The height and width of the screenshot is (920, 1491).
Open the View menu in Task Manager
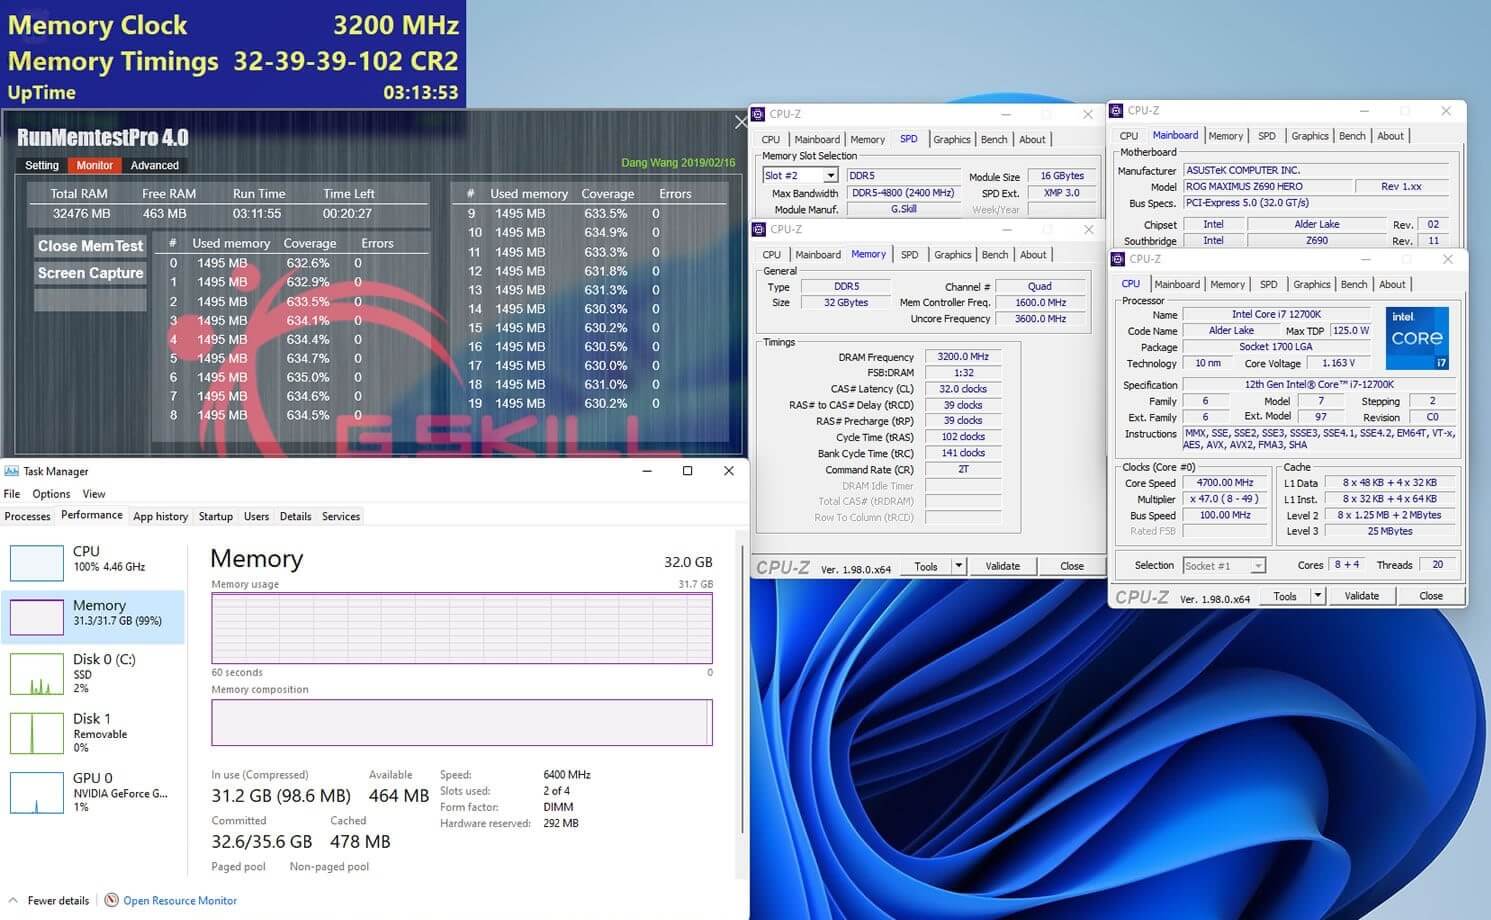94,494
